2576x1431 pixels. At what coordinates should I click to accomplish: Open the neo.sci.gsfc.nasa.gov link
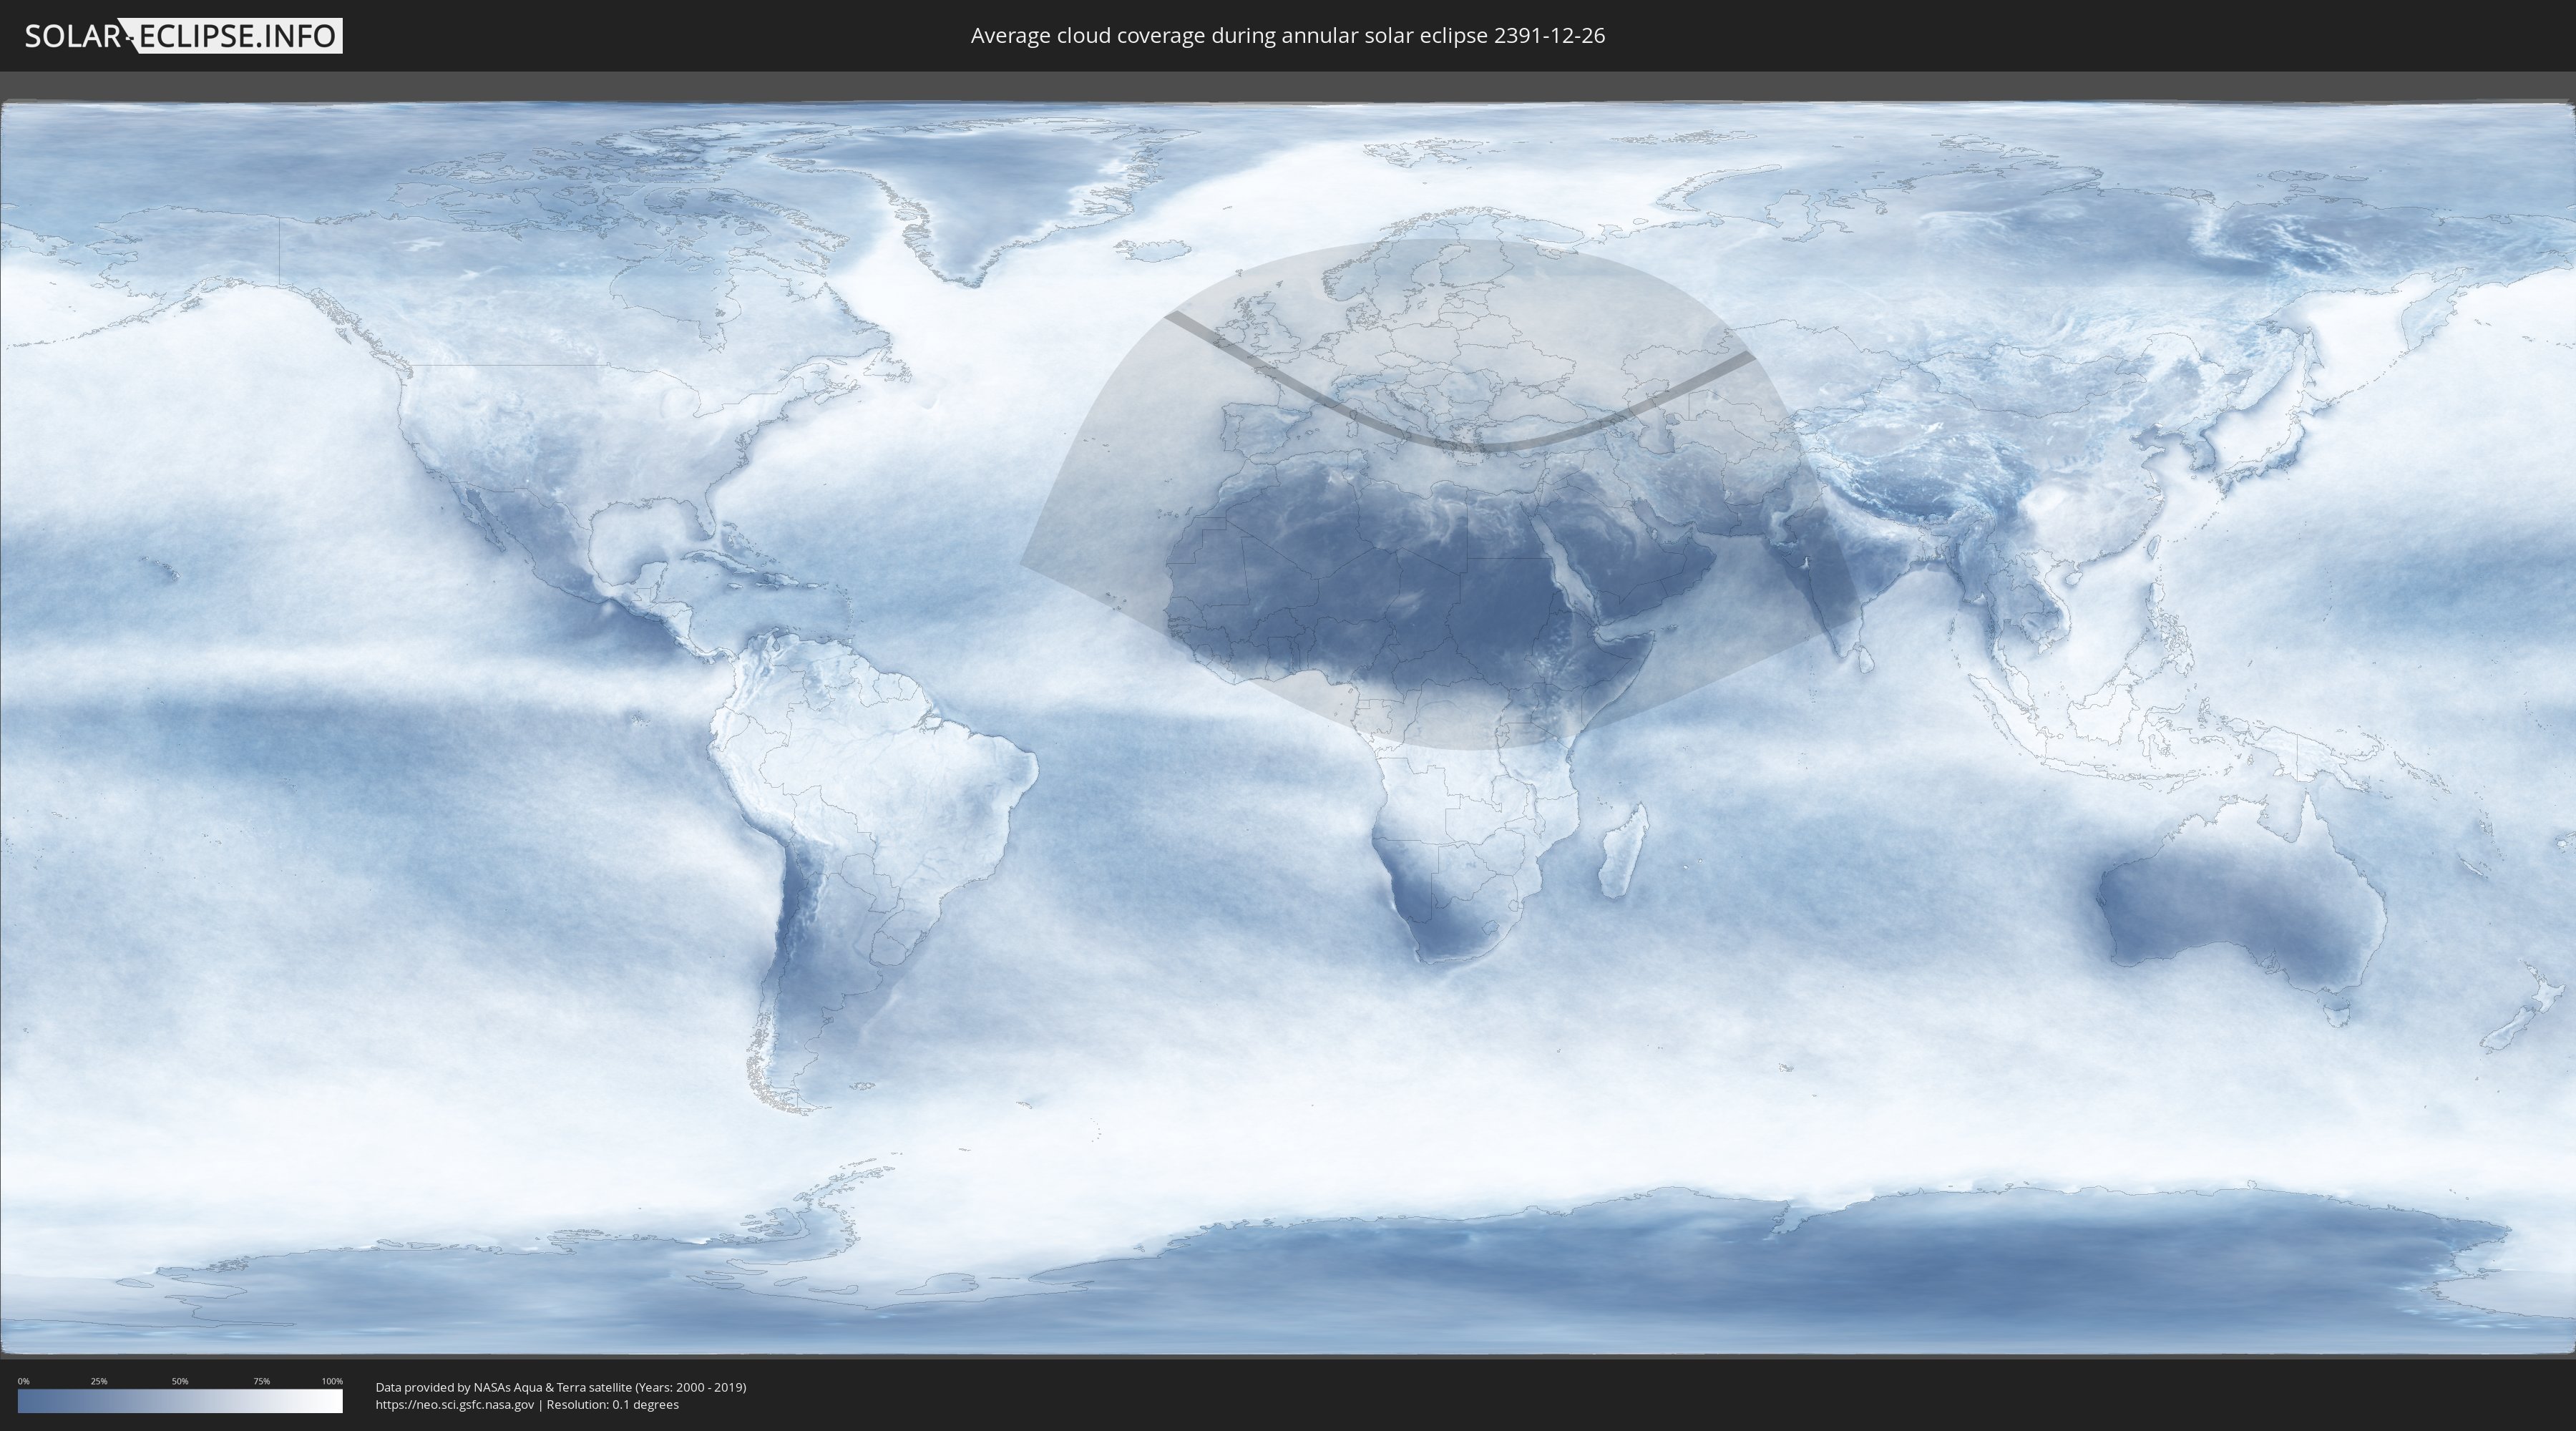(x=455, y=1405)
